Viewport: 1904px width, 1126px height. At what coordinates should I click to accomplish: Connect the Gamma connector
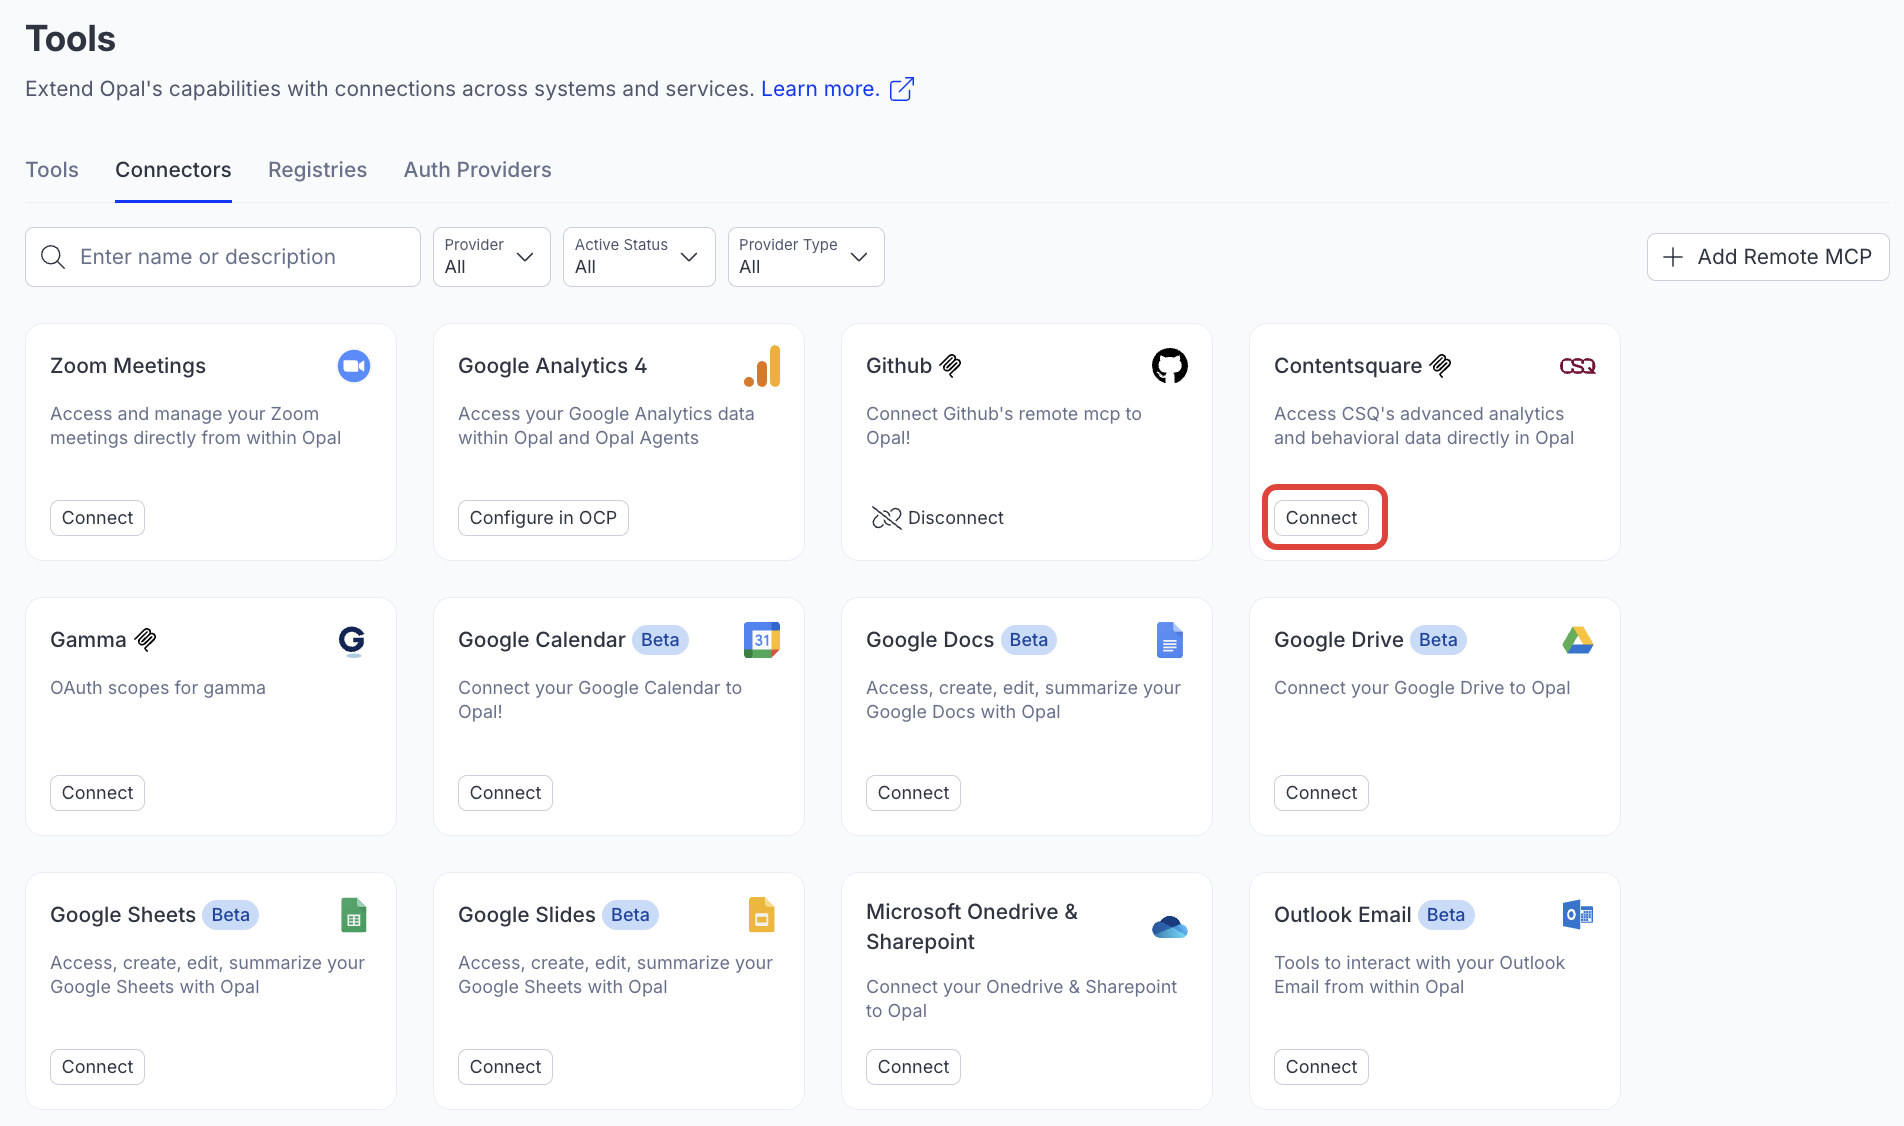[98, 793]
